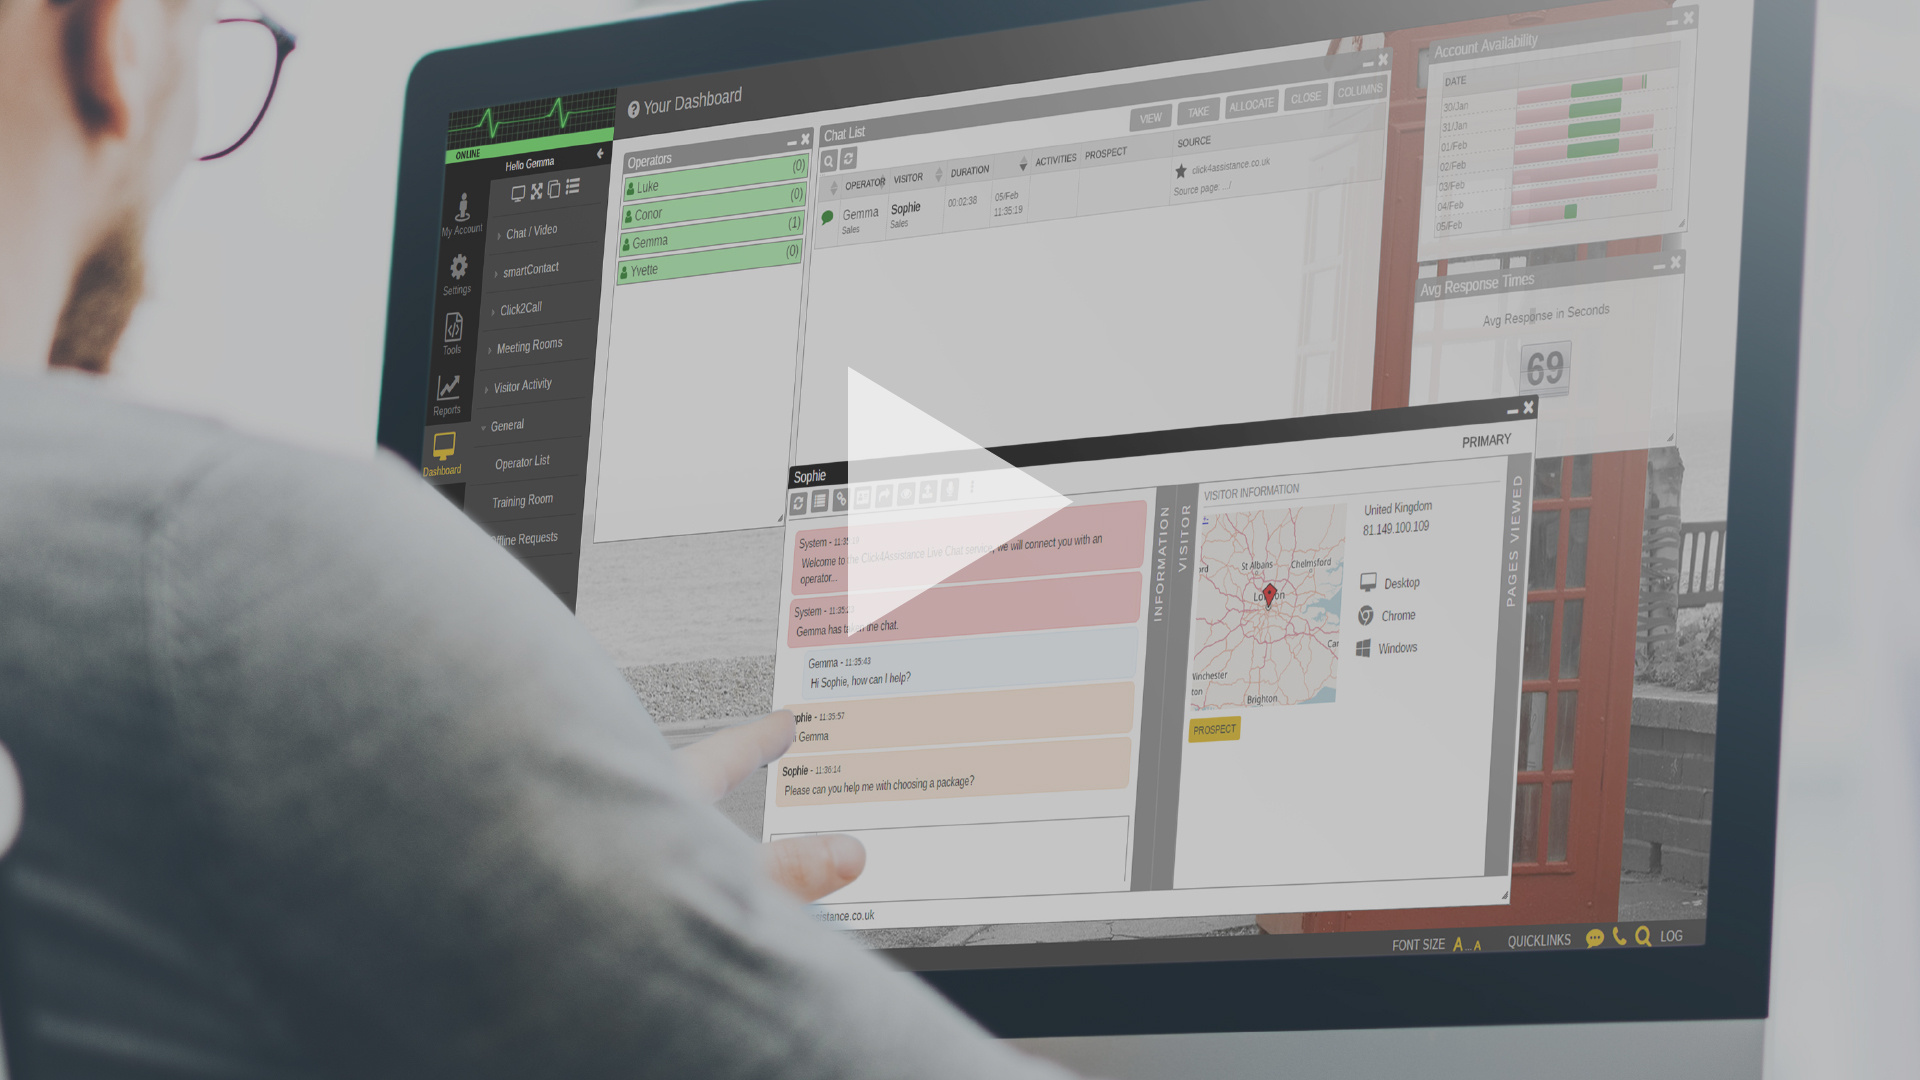The image size is (1920, 1080).
Task: Click the phone icon in QUICKLINKS bar
Action: [1623, 936]
